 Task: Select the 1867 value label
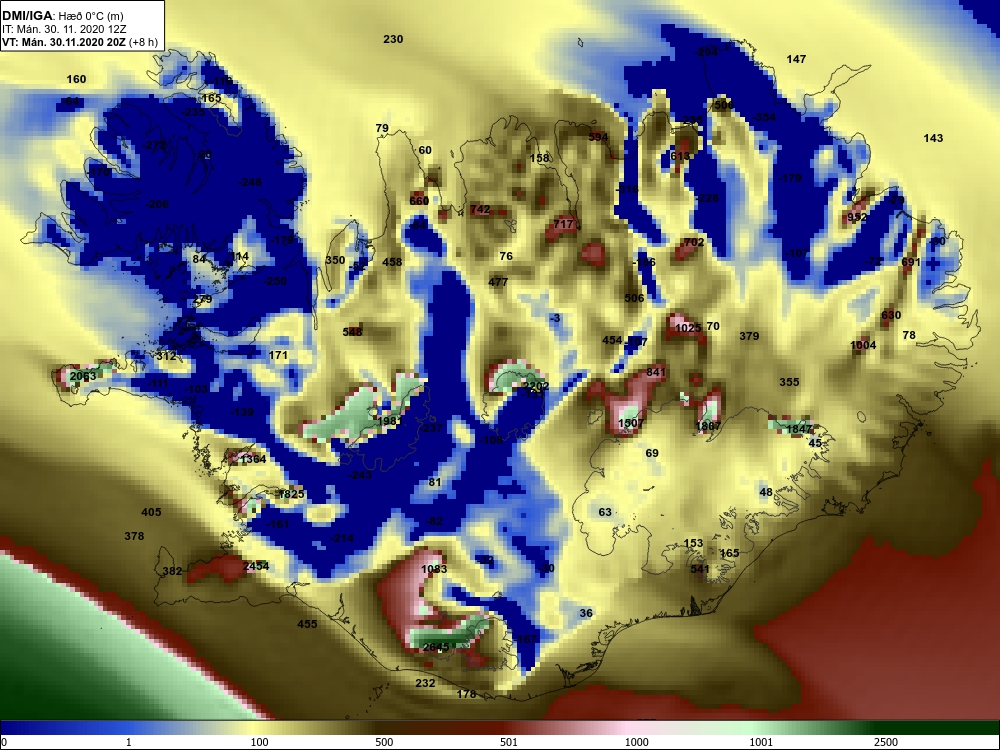pyautogui.click(x=708, y=426)
